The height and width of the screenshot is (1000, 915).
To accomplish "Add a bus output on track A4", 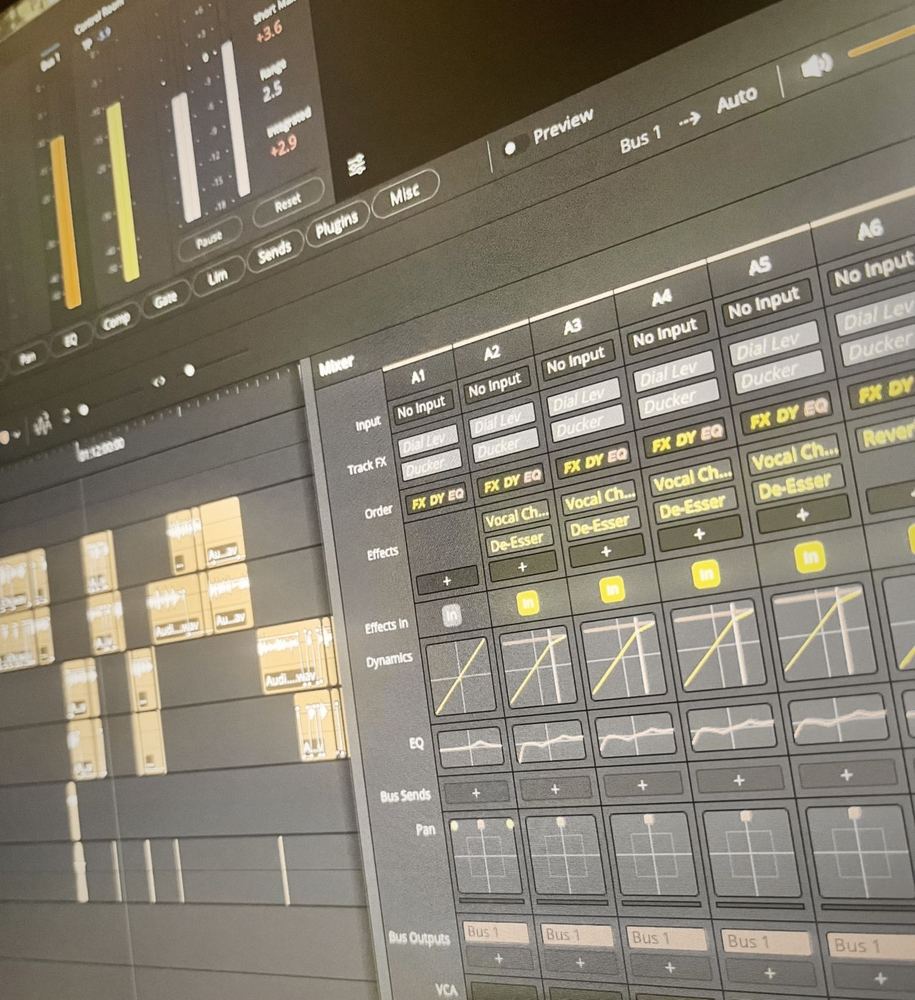I will [x=770, y=973].
